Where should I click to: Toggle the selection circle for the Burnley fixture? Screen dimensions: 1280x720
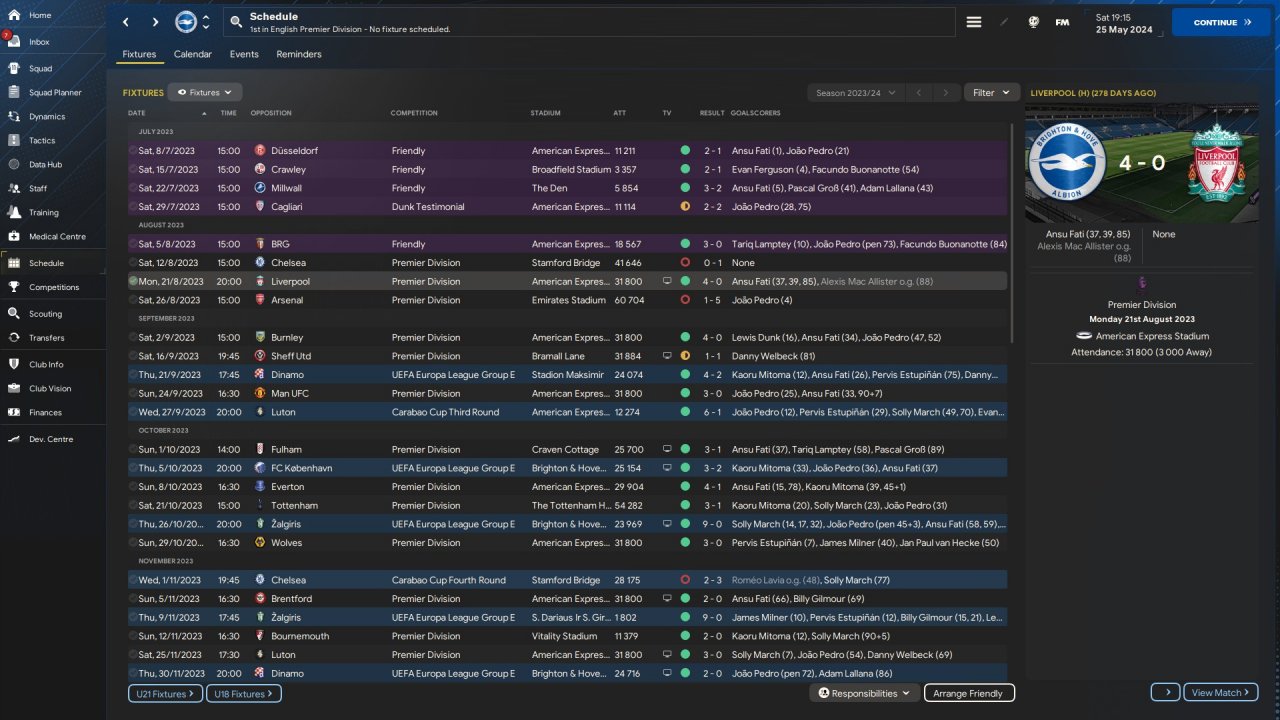[x=133, y=338]
